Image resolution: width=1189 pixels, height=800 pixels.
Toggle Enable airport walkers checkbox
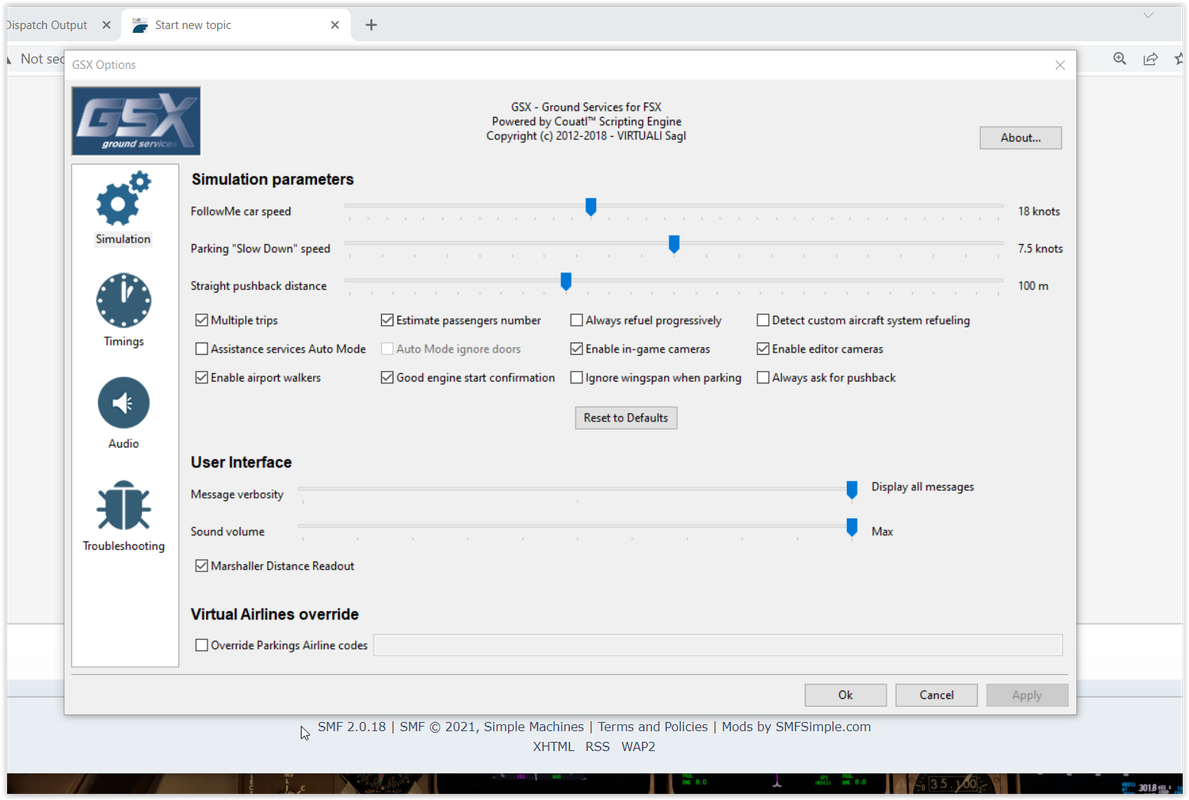202,378
